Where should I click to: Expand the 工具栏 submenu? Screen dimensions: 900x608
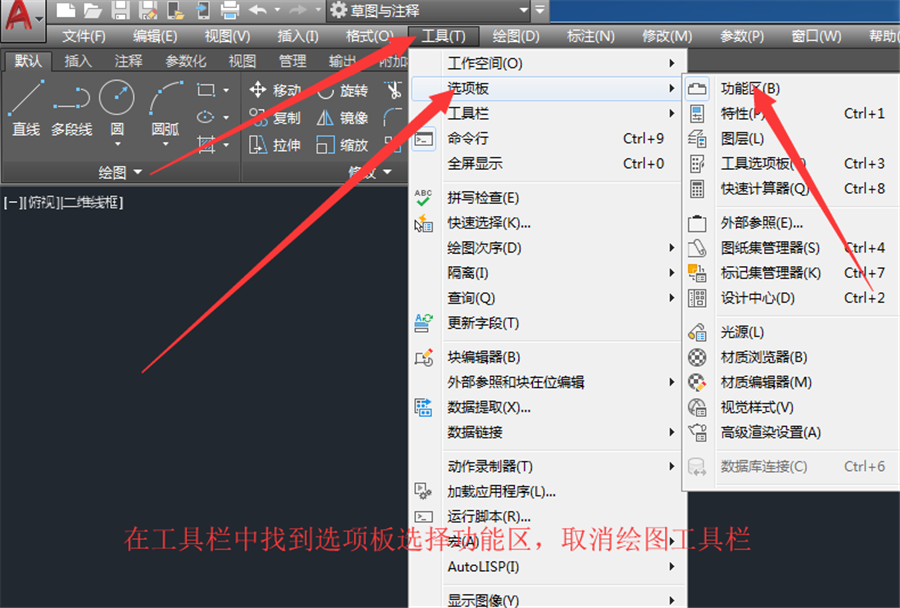coord(548,114)
